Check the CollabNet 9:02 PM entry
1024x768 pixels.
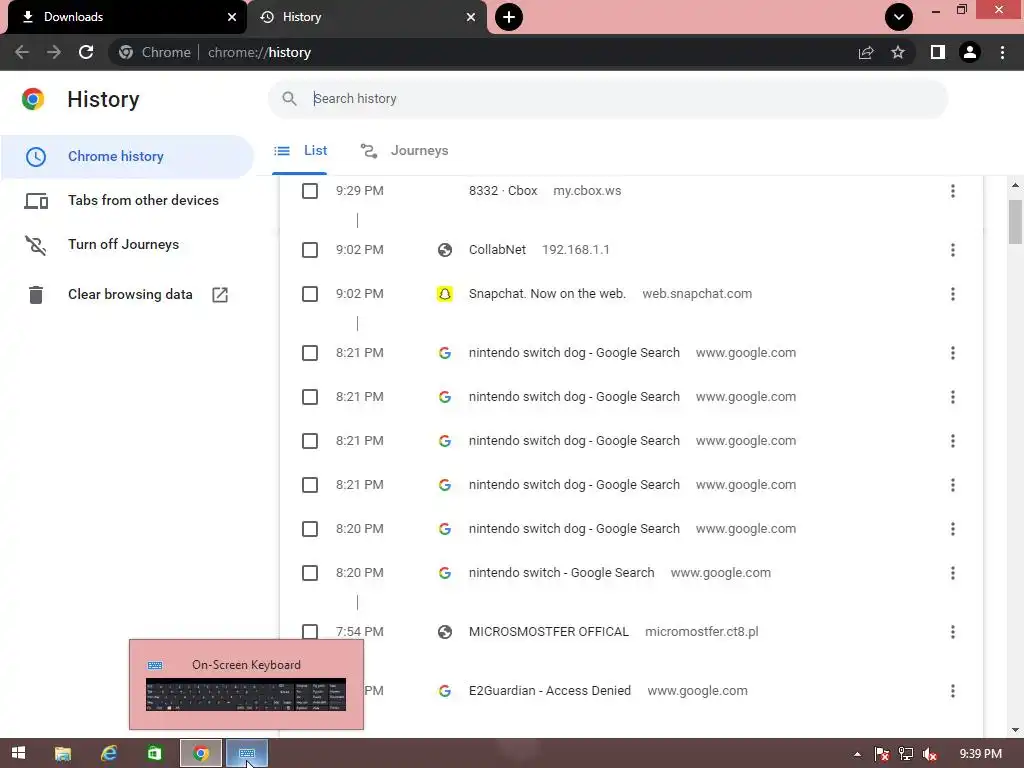310,250
